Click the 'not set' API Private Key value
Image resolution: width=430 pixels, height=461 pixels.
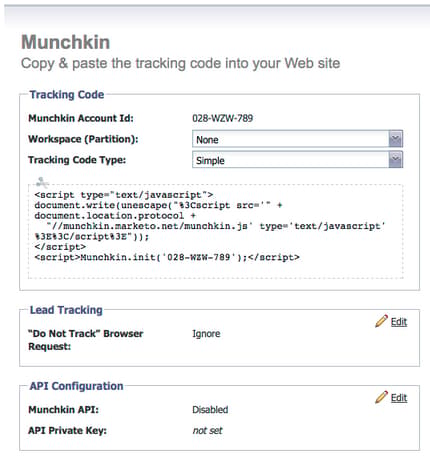click(x=207, y=430)
